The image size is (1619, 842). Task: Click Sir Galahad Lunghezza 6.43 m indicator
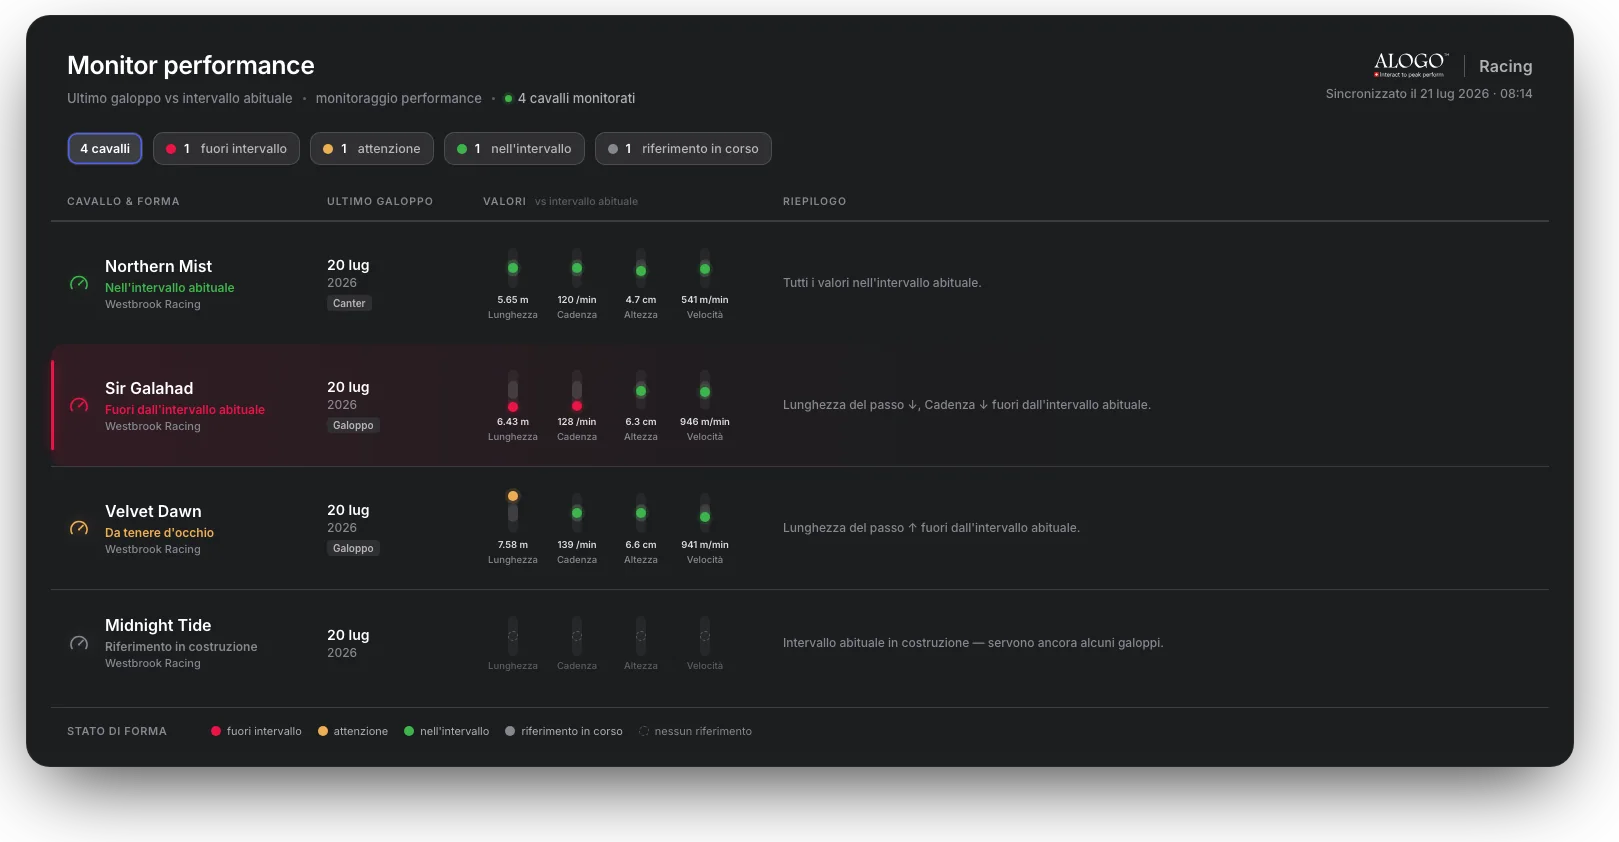[513, 406]
